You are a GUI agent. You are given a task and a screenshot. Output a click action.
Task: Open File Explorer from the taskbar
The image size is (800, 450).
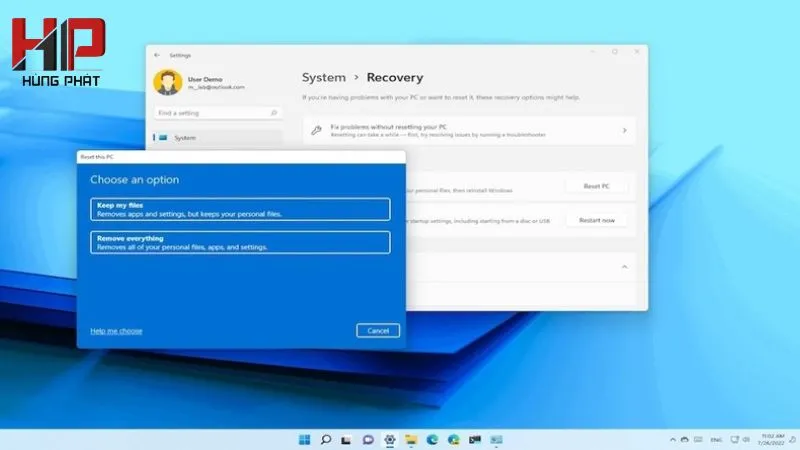coord(411,440)
